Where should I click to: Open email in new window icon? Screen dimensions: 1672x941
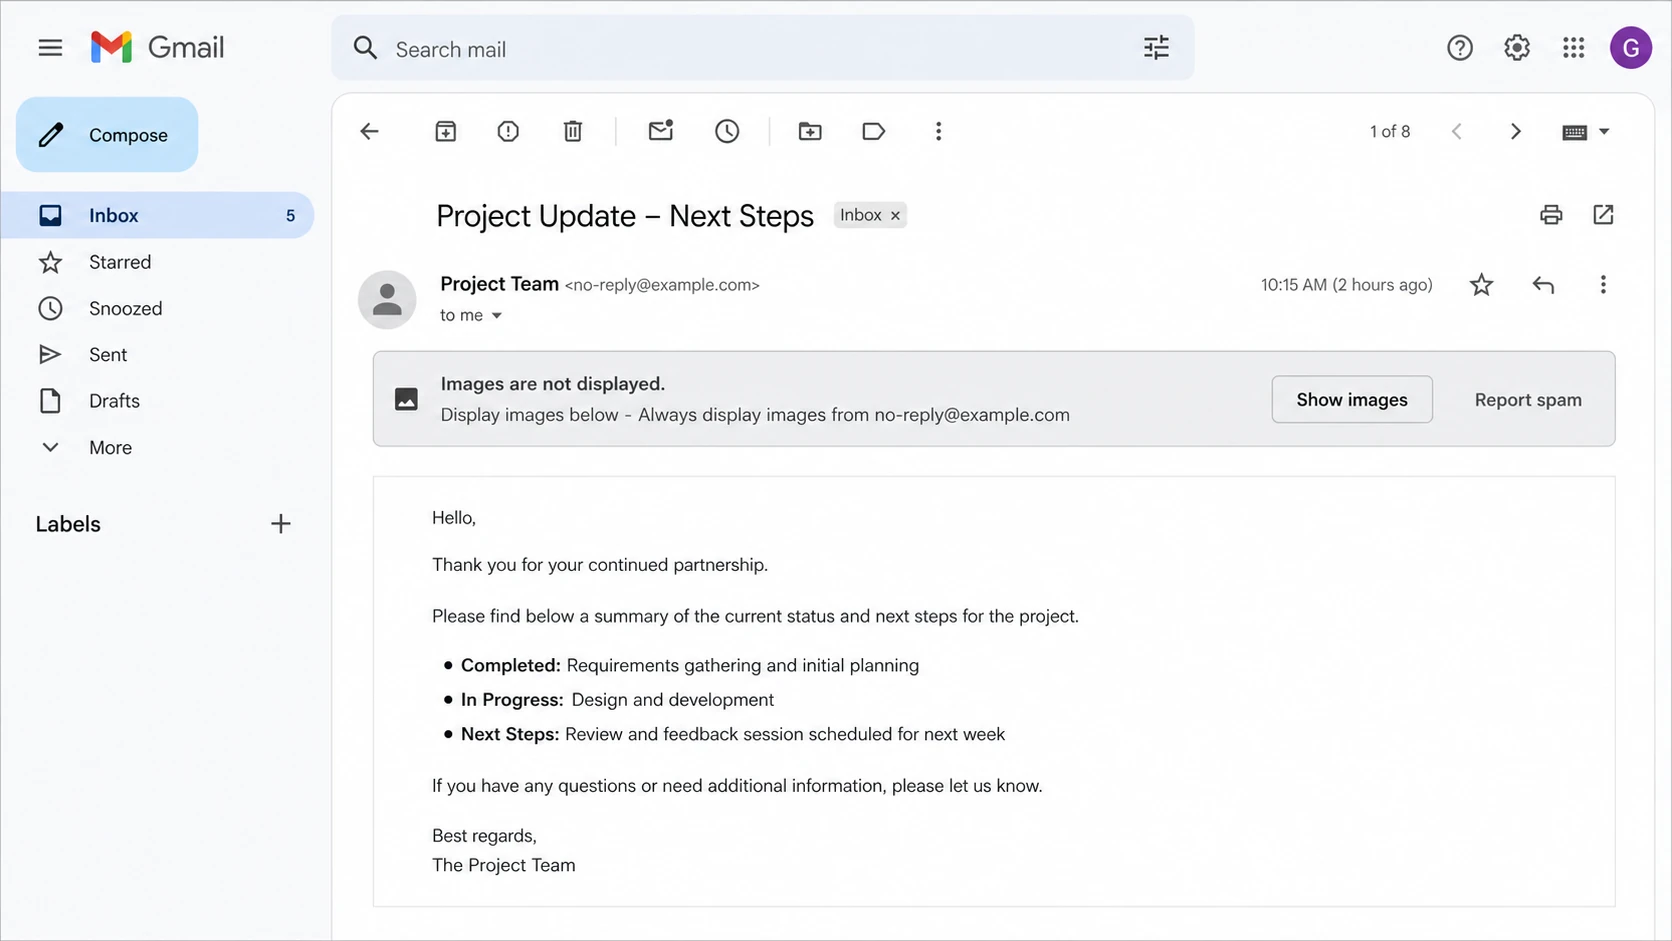point(1603,214)
